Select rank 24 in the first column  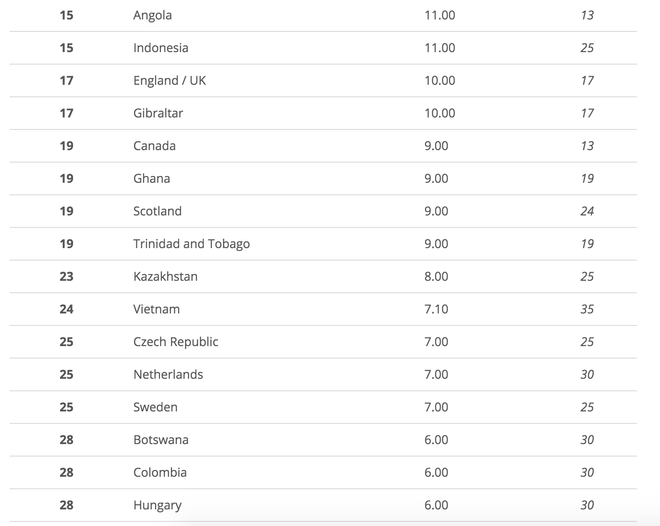coord(66,309)
